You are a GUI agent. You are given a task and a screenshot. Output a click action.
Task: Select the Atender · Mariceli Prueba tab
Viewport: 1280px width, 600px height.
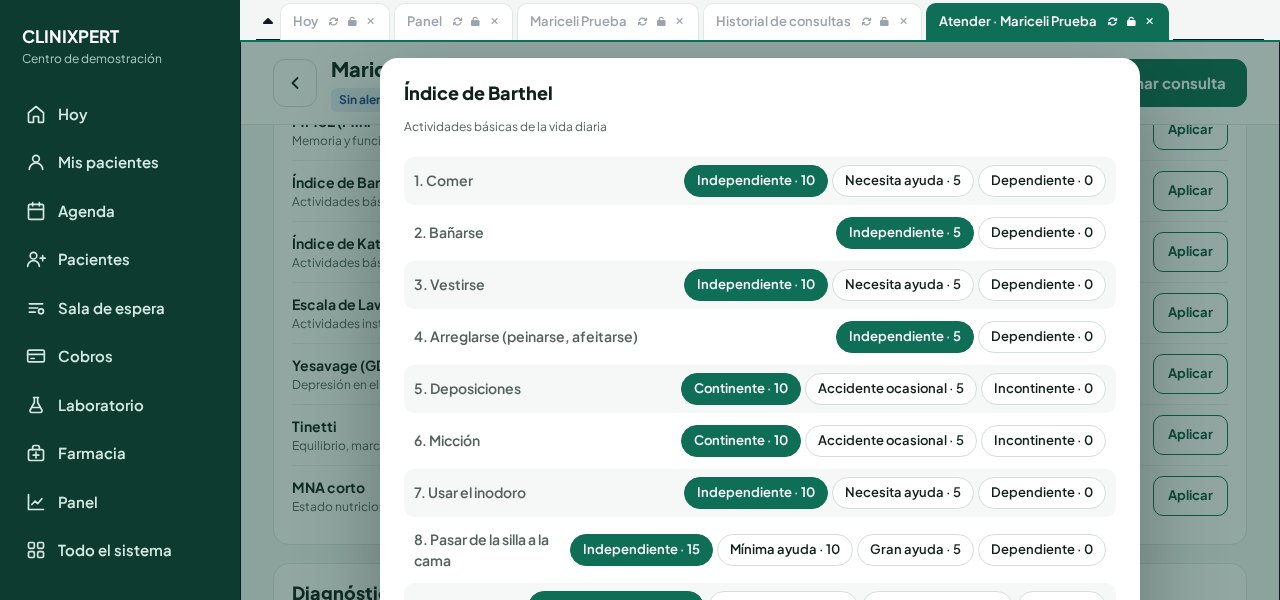(1017, 21)
